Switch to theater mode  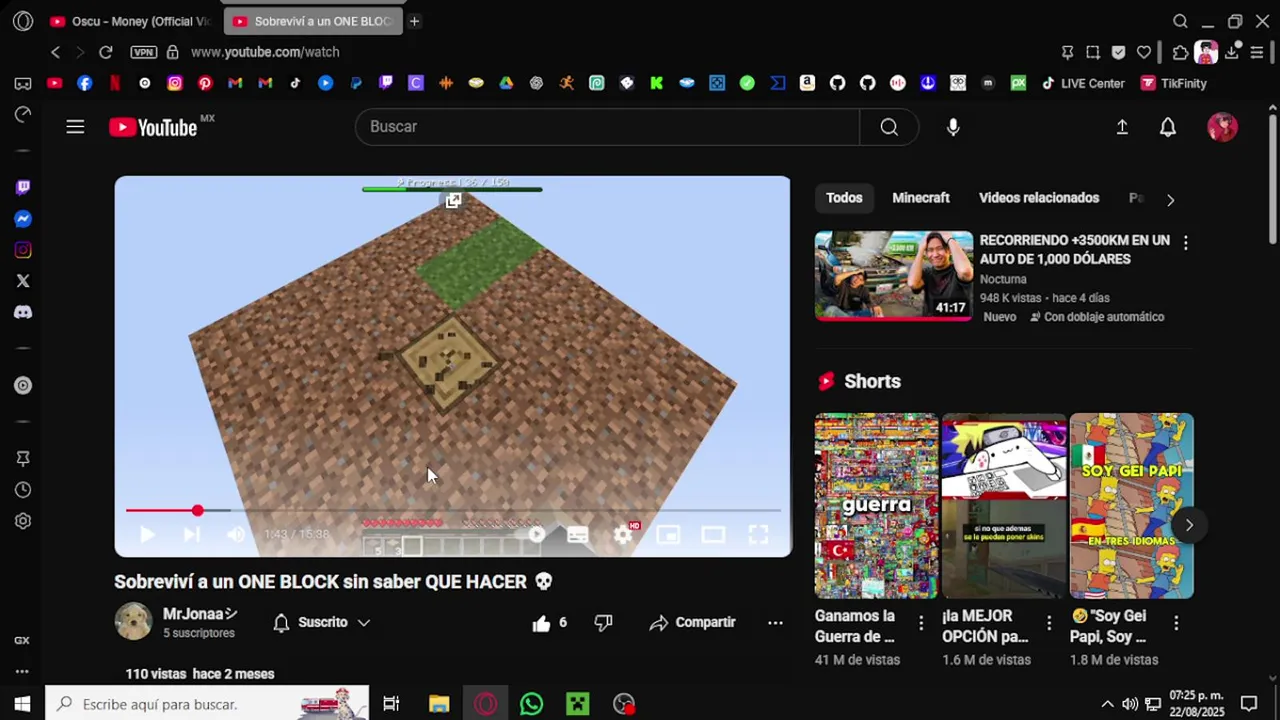(713, 535)
